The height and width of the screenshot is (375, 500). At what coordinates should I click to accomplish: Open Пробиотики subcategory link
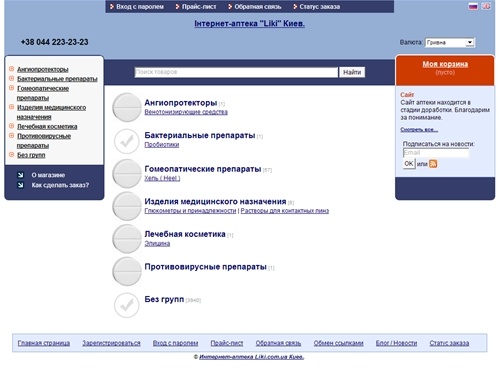click(x=162, y=145)
